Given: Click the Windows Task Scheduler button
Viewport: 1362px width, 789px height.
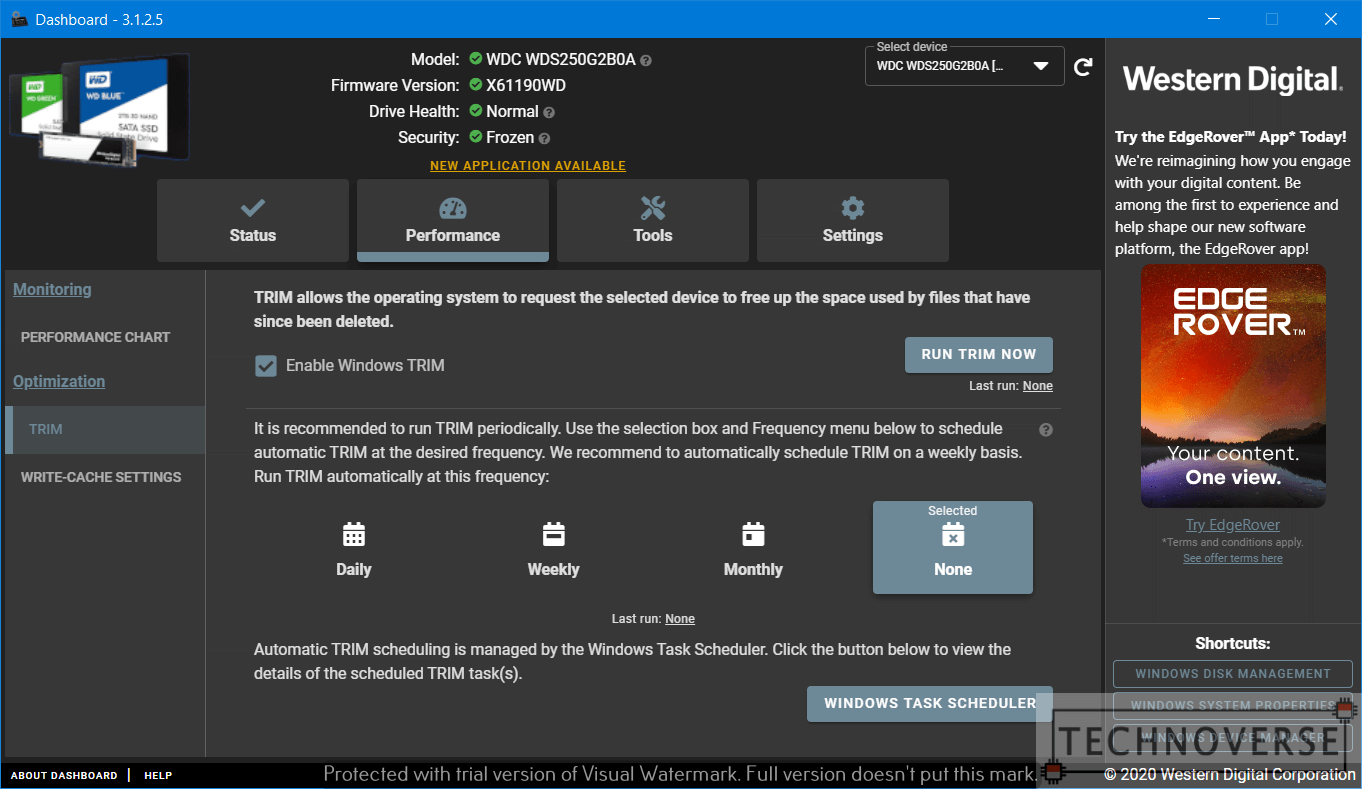Looking at the screenshot, I should tap(930, 703).
